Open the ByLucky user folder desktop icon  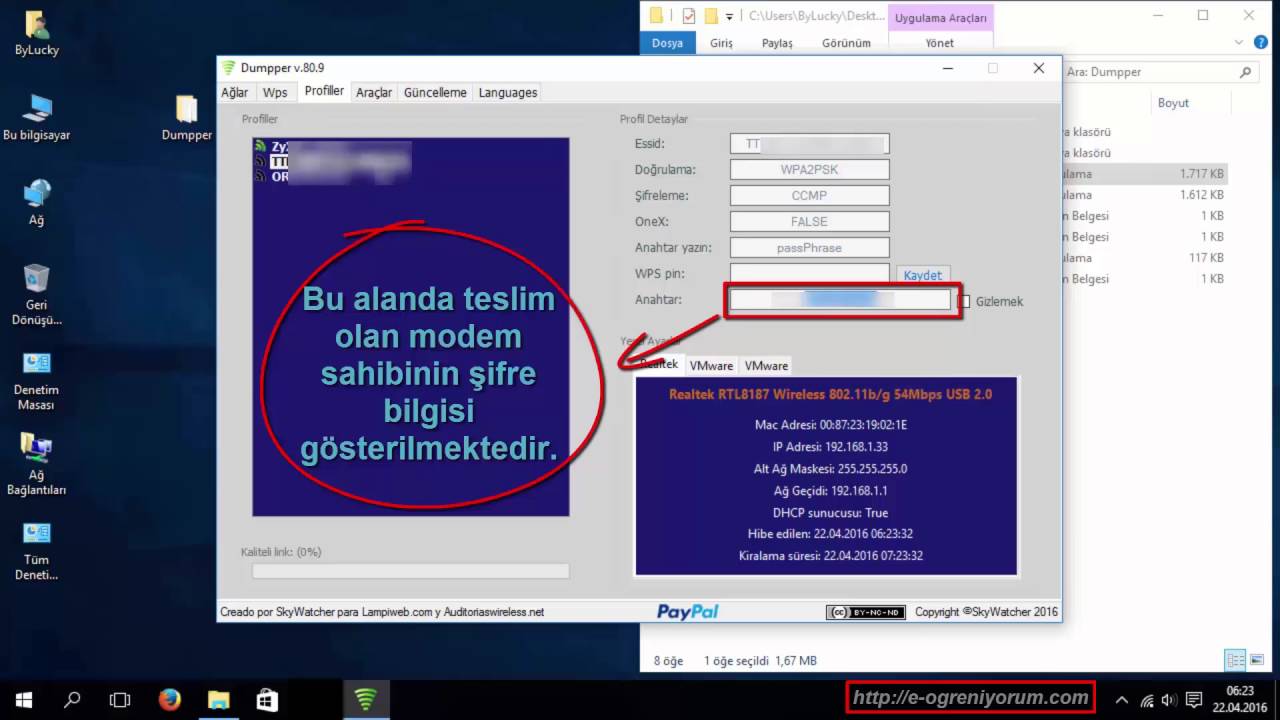click(37, 33)
